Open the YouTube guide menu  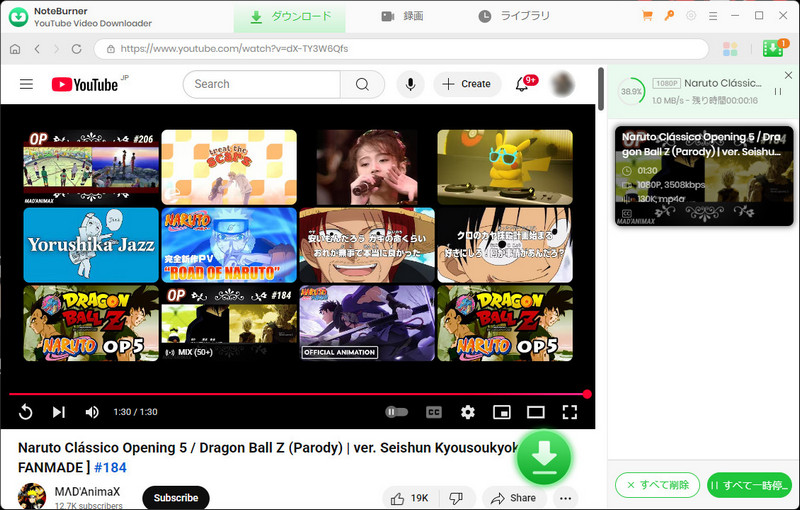tap(27, 84)
